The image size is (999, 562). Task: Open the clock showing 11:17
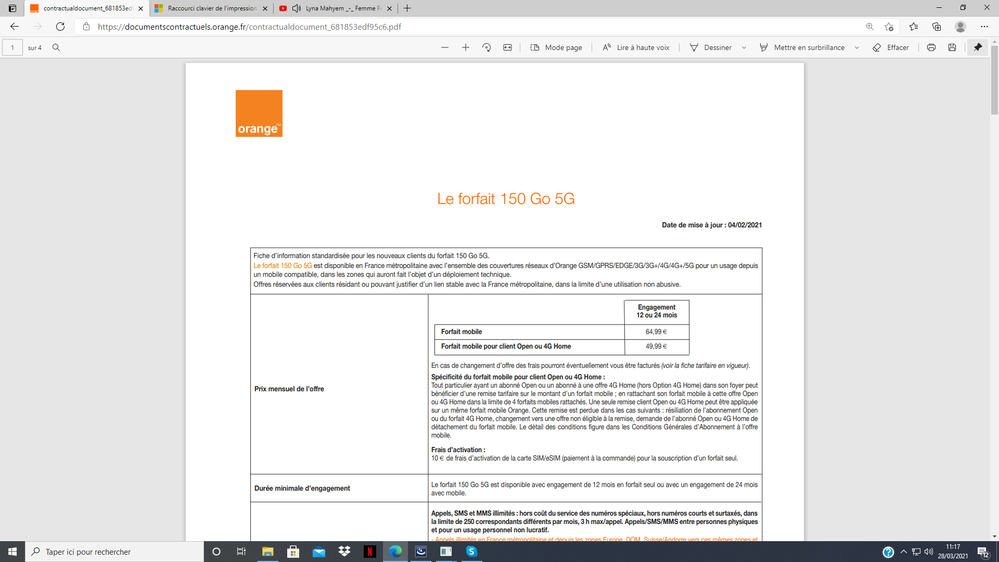(x=952, y=551)
